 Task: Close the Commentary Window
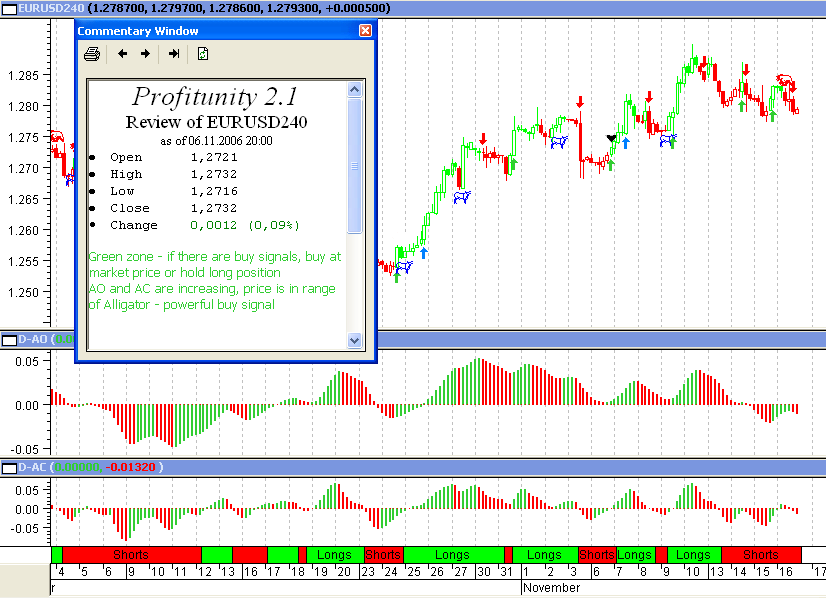point(365,31)
